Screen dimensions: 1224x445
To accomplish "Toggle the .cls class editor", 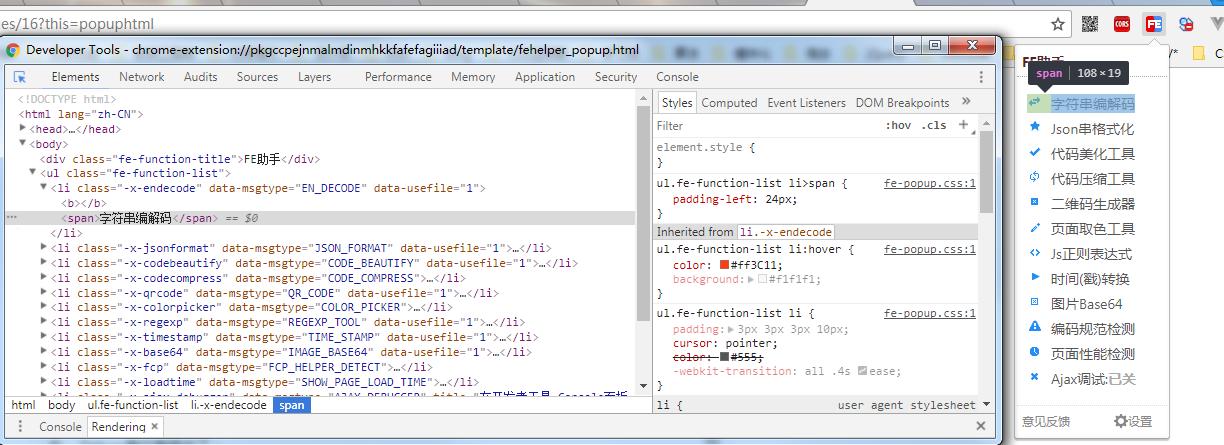I will (x=934, y=126).
